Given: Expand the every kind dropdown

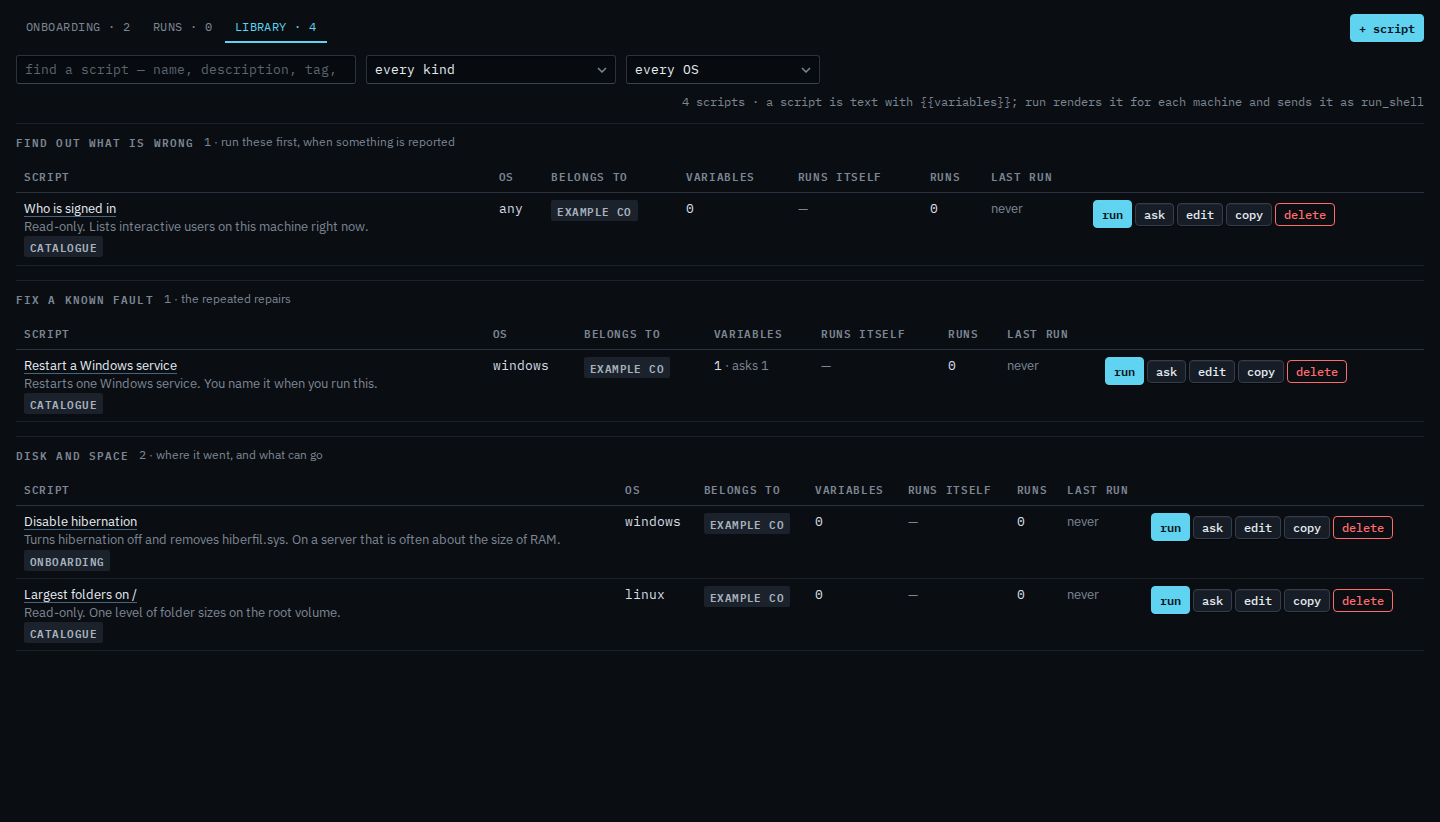Looking at the screenshot, I should (491, 69).
